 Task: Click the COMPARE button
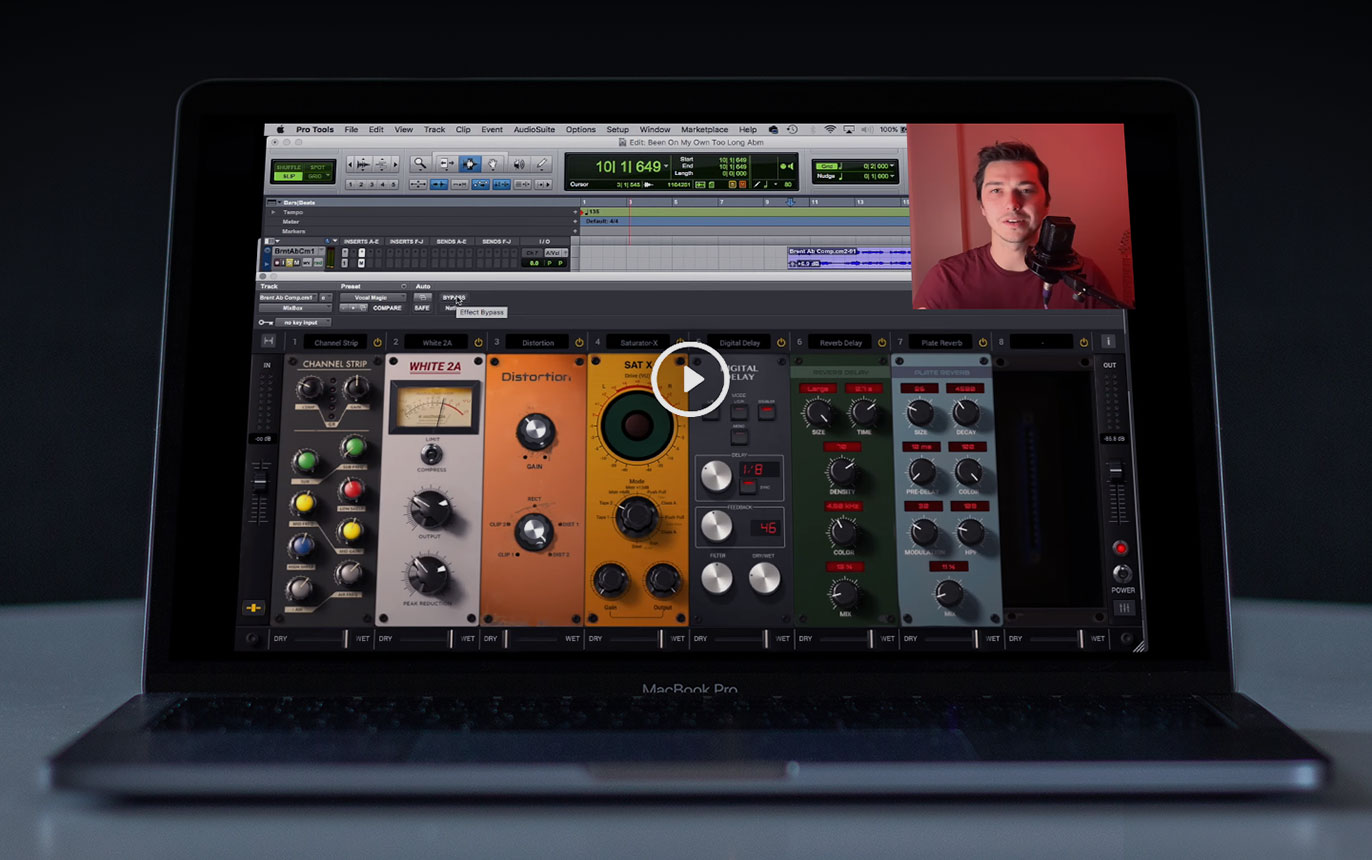point(387,309)
